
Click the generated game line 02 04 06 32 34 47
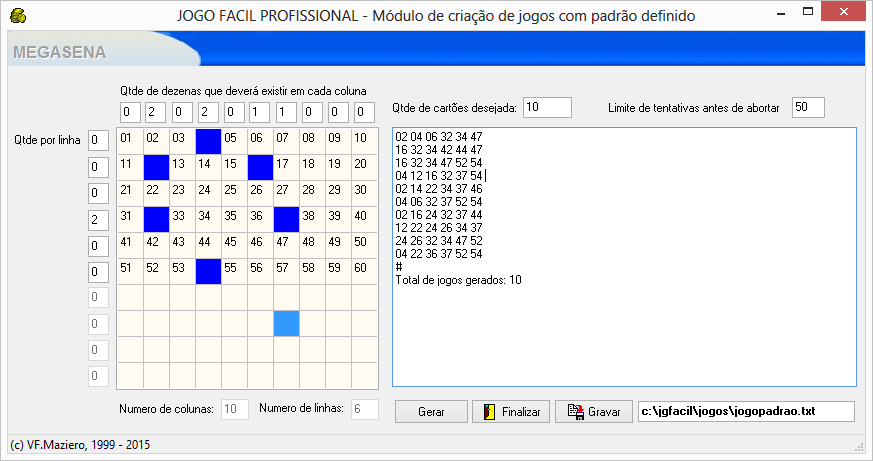(439, 137)
